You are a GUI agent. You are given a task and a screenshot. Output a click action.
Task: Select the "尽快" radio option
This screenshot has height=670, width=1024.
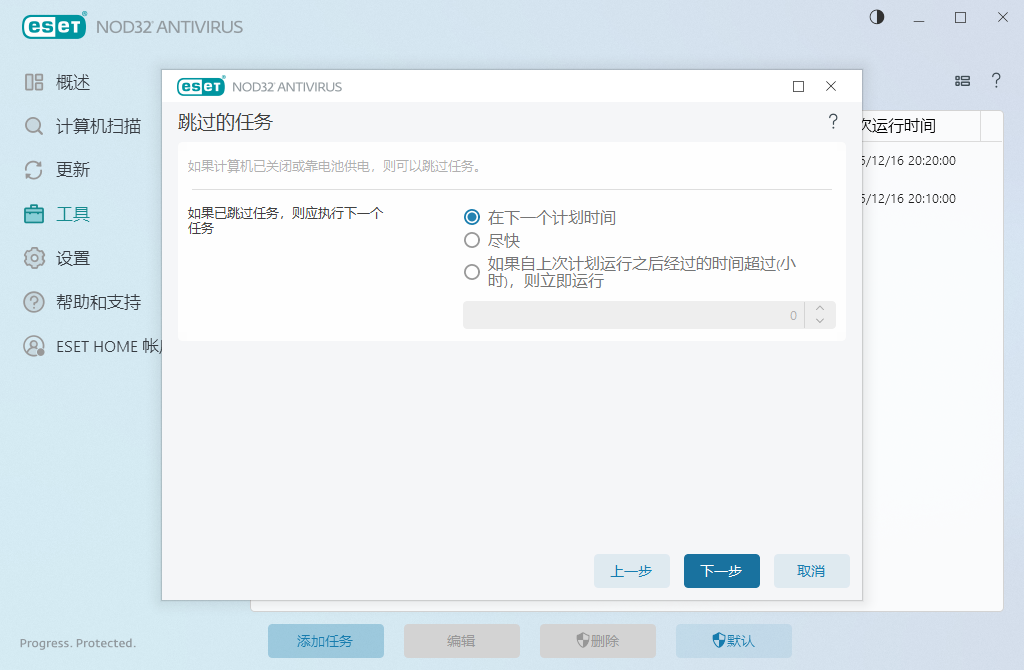point(472,240)
